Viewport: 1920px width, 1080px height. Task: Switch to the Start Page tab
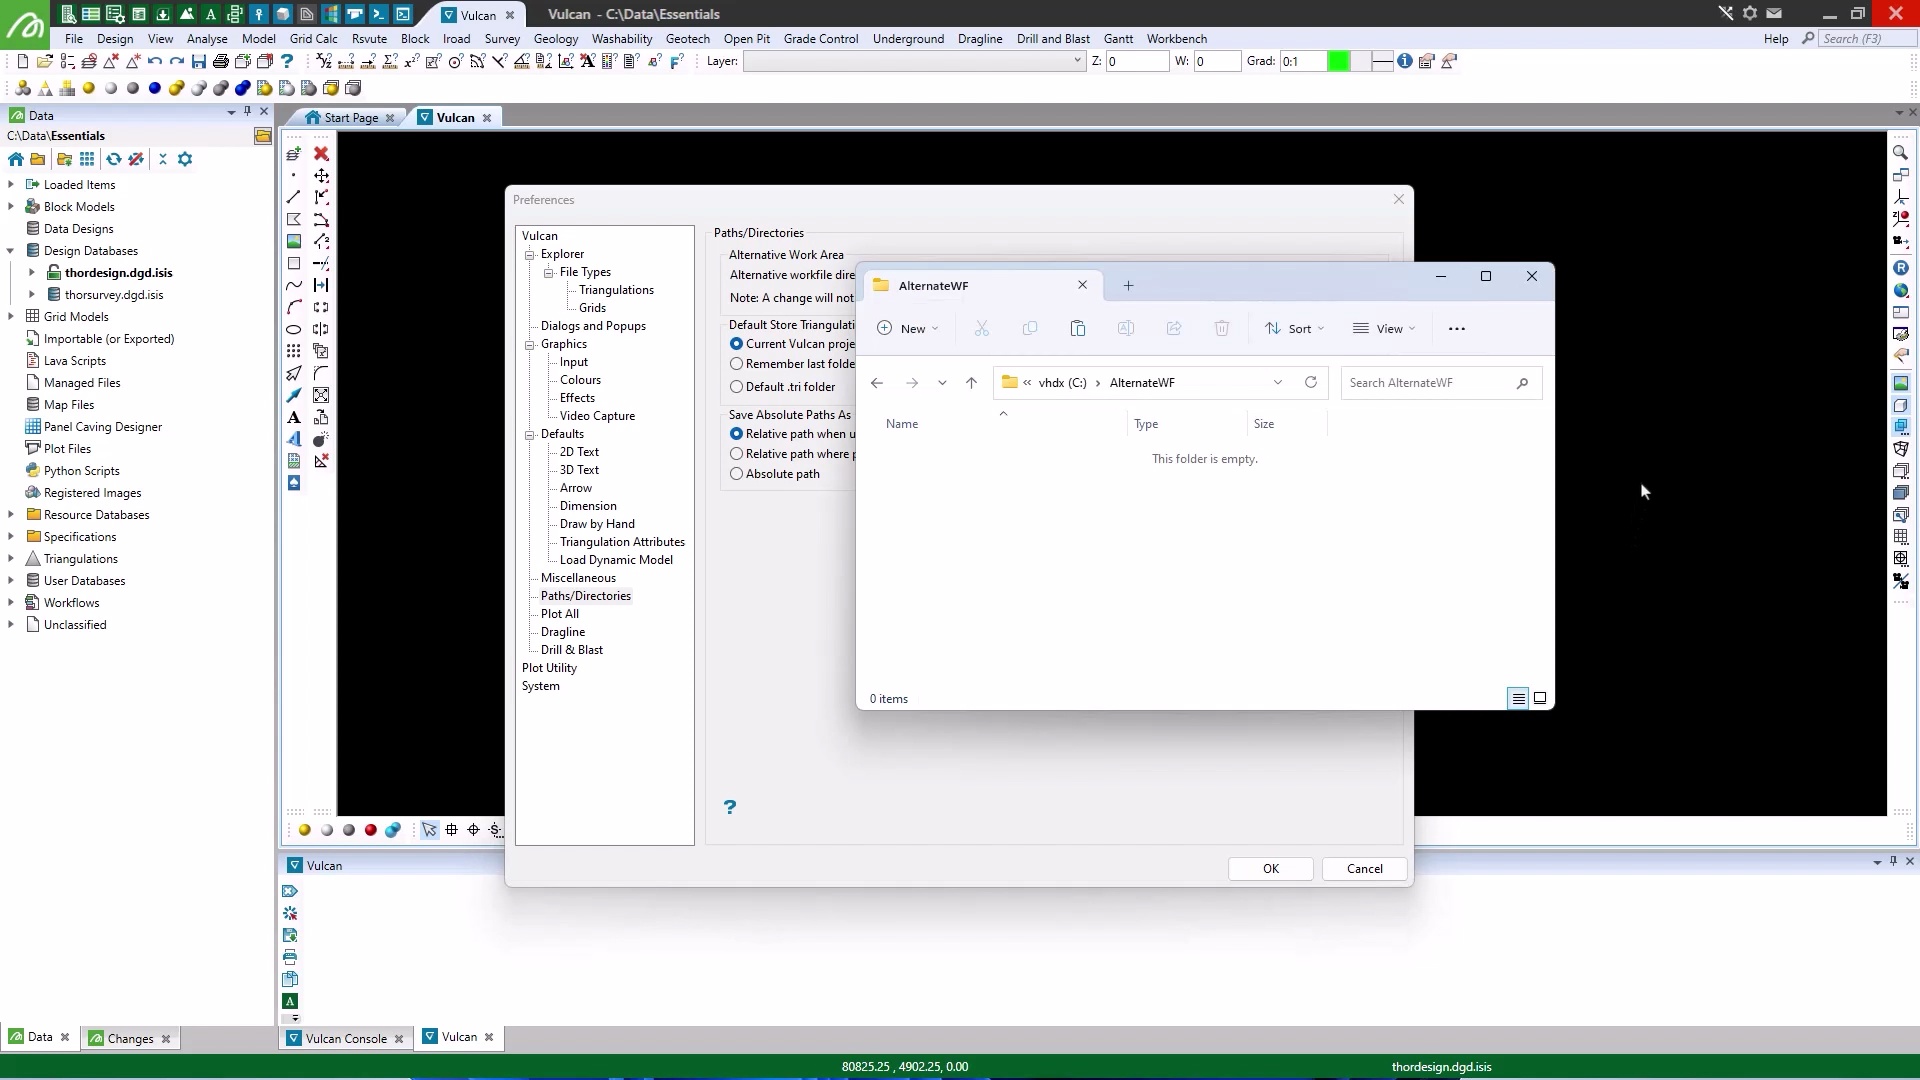[x=351, y=118]
